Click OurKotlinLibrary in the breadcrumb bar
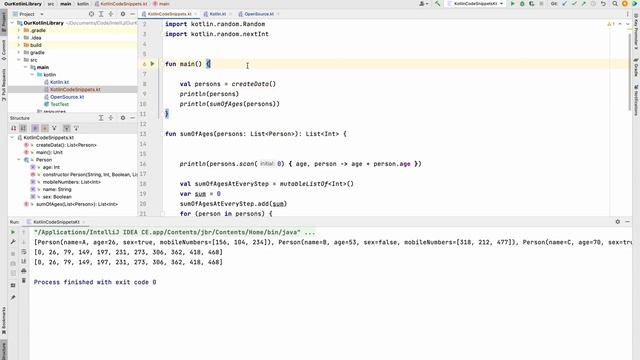The image size is (640, 360). [x=23, y=4]
